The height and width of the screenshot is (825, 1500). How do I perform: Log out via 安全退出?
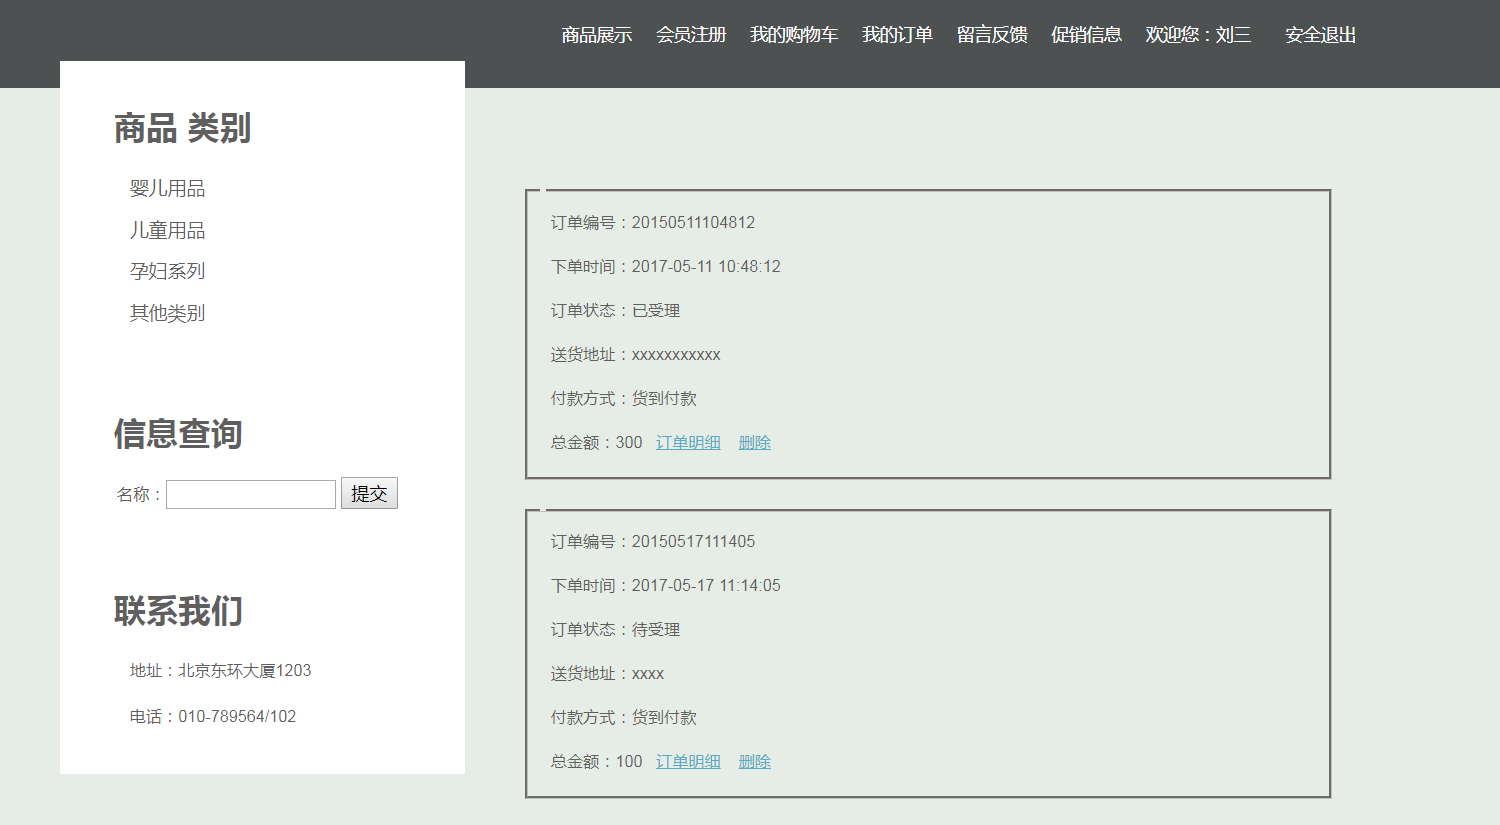click(1320, 35)
